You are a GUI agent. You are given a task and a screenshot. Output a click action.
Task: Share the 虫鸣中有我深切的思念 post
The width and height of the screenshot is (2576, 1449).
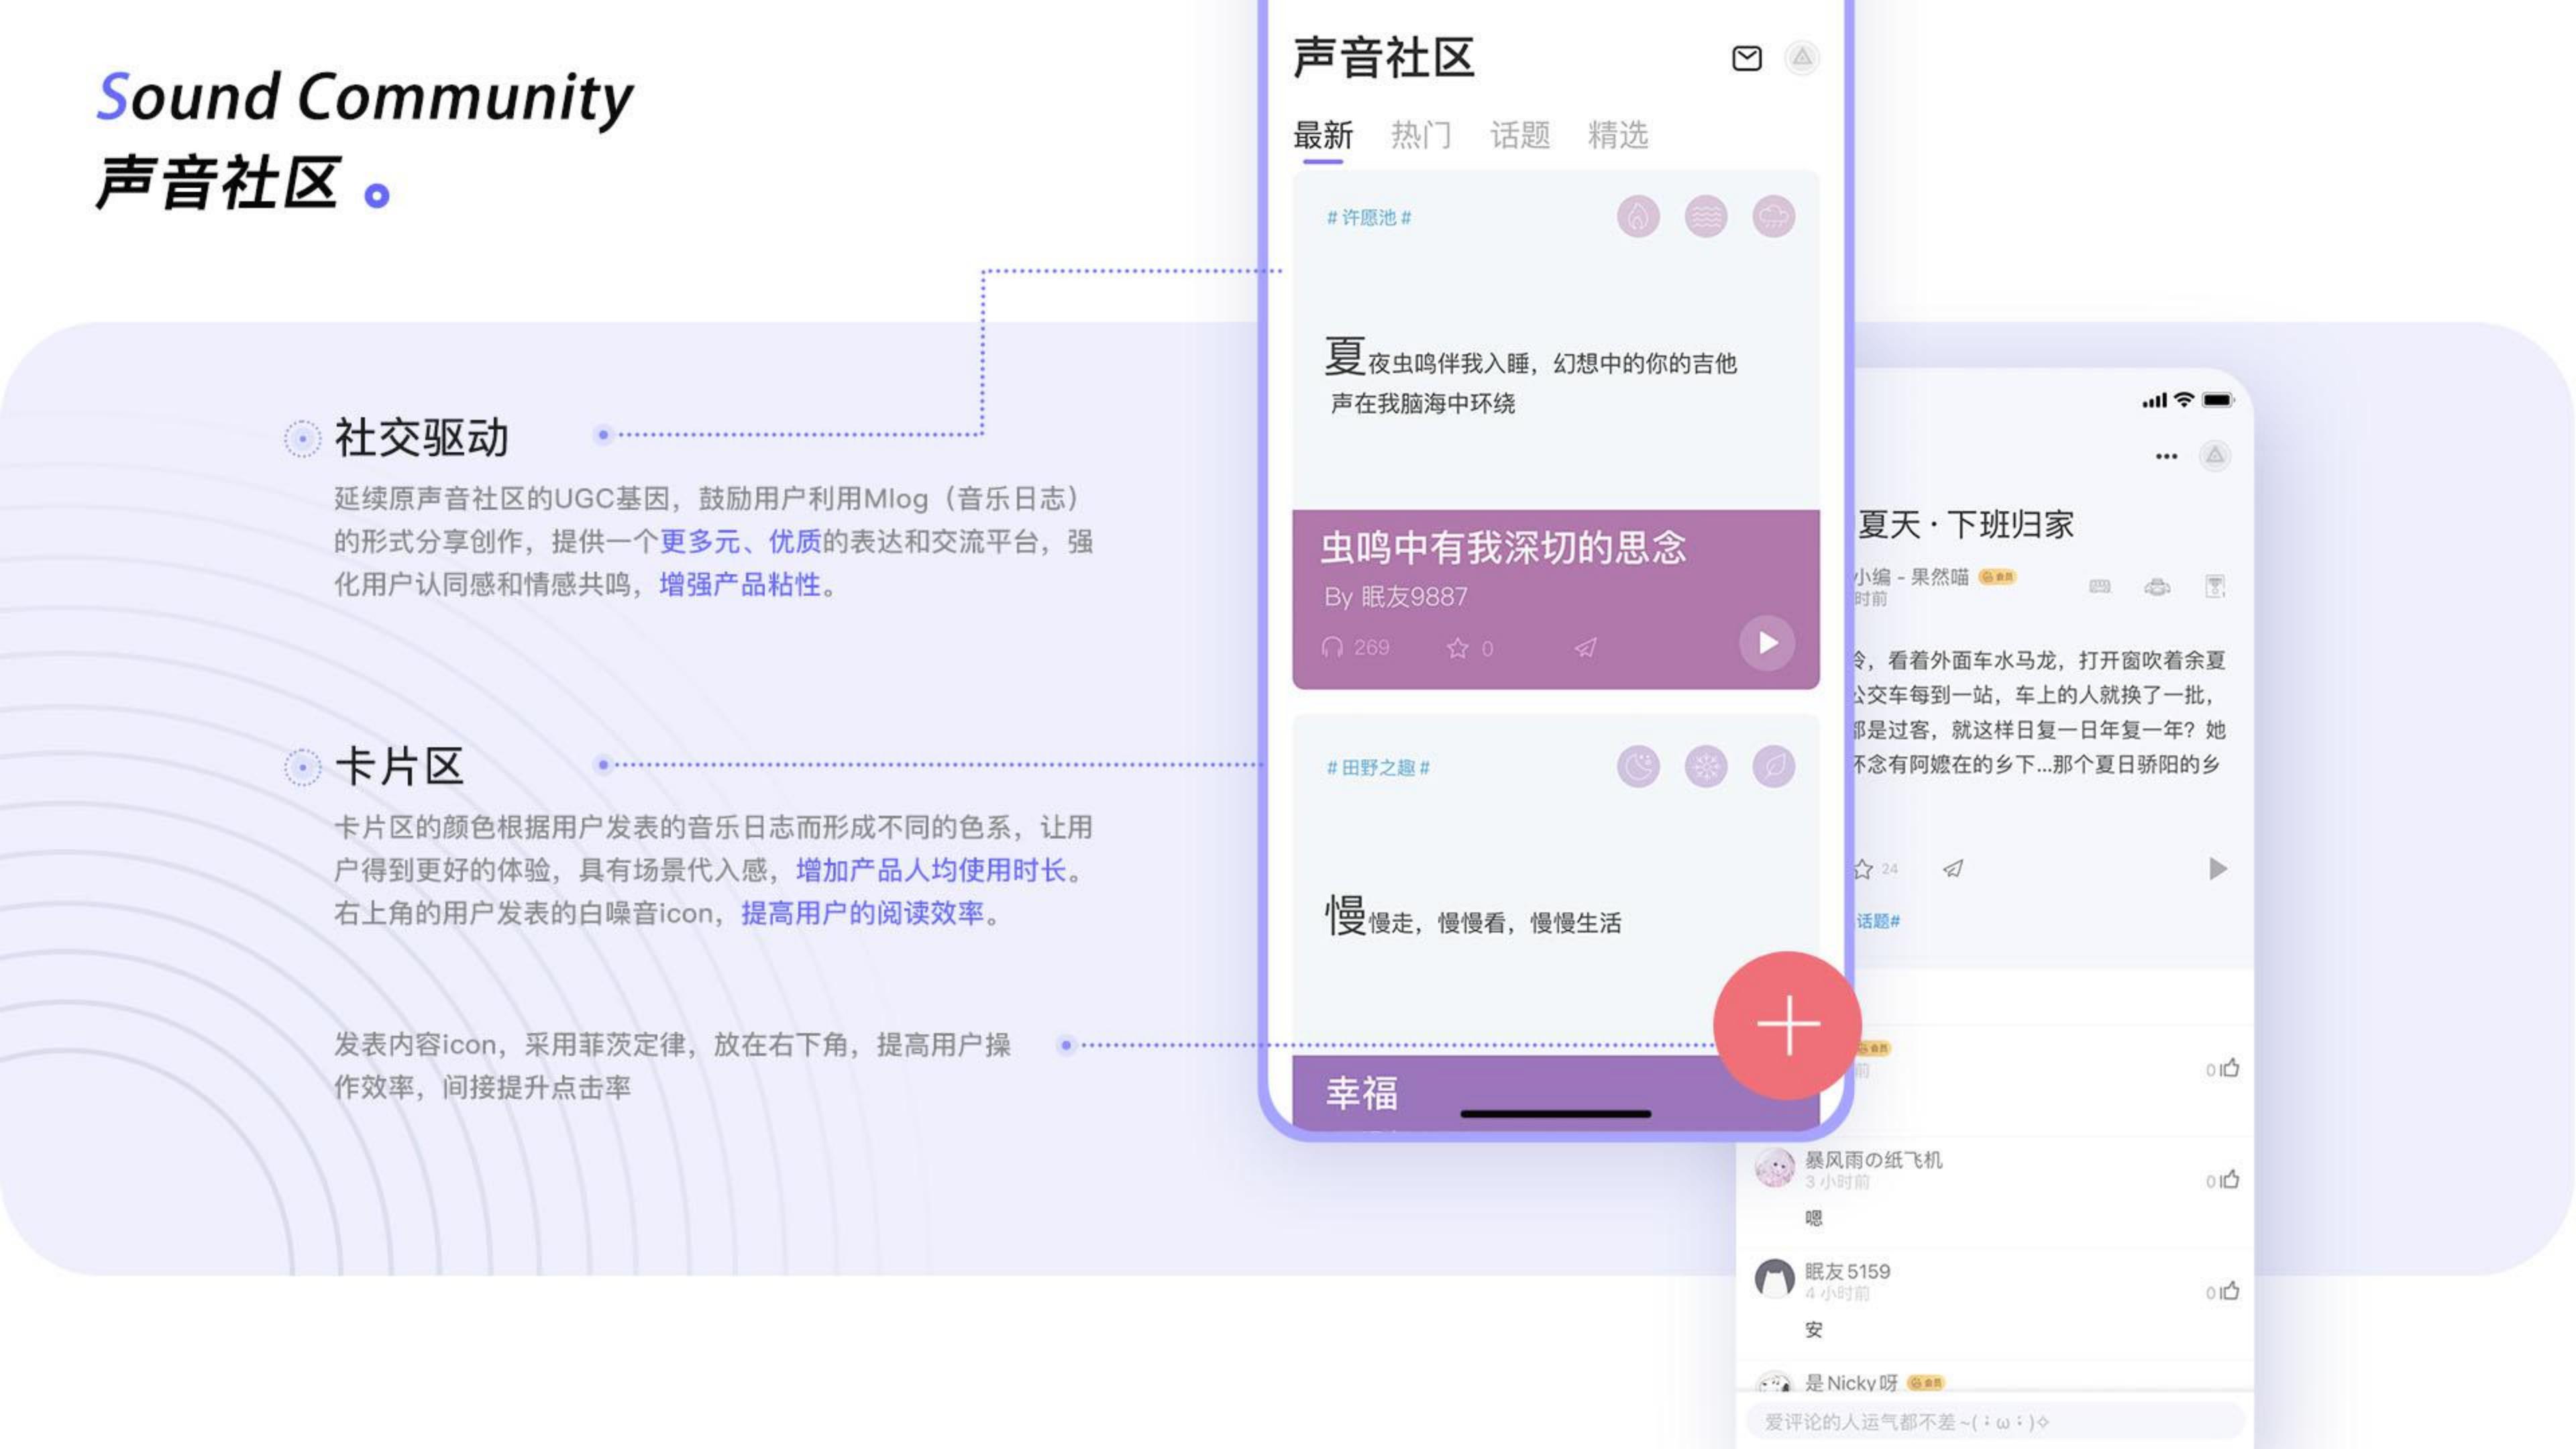click(x=1585, y=648)
